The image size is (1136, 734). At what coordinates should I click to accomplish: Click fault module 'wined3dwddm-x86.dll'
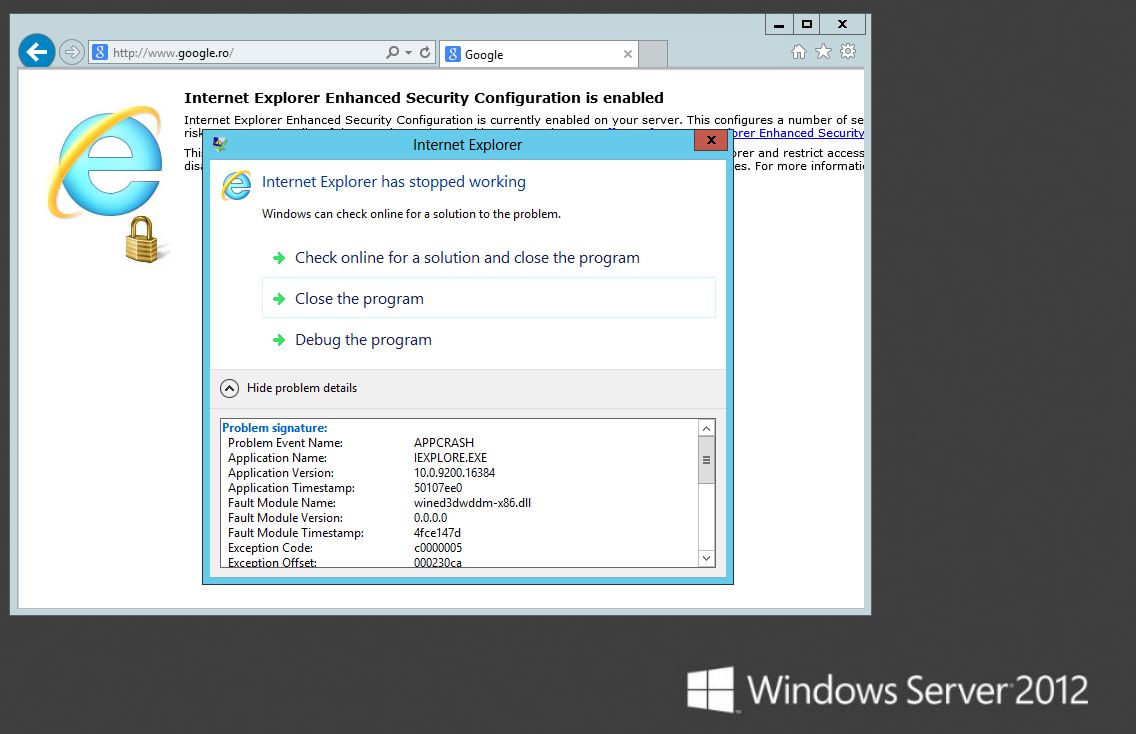click(x=472, y=503)
